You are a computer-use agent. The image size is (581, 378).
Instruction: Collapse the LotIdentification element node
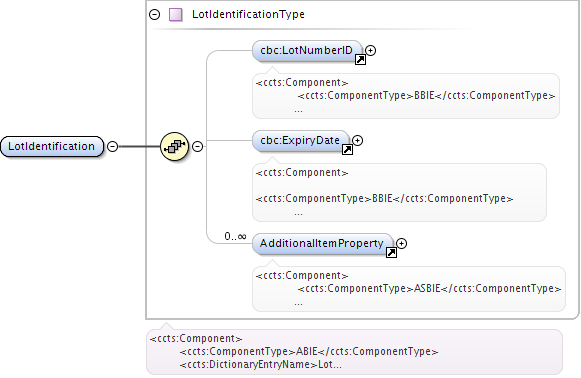coord(113,146)
